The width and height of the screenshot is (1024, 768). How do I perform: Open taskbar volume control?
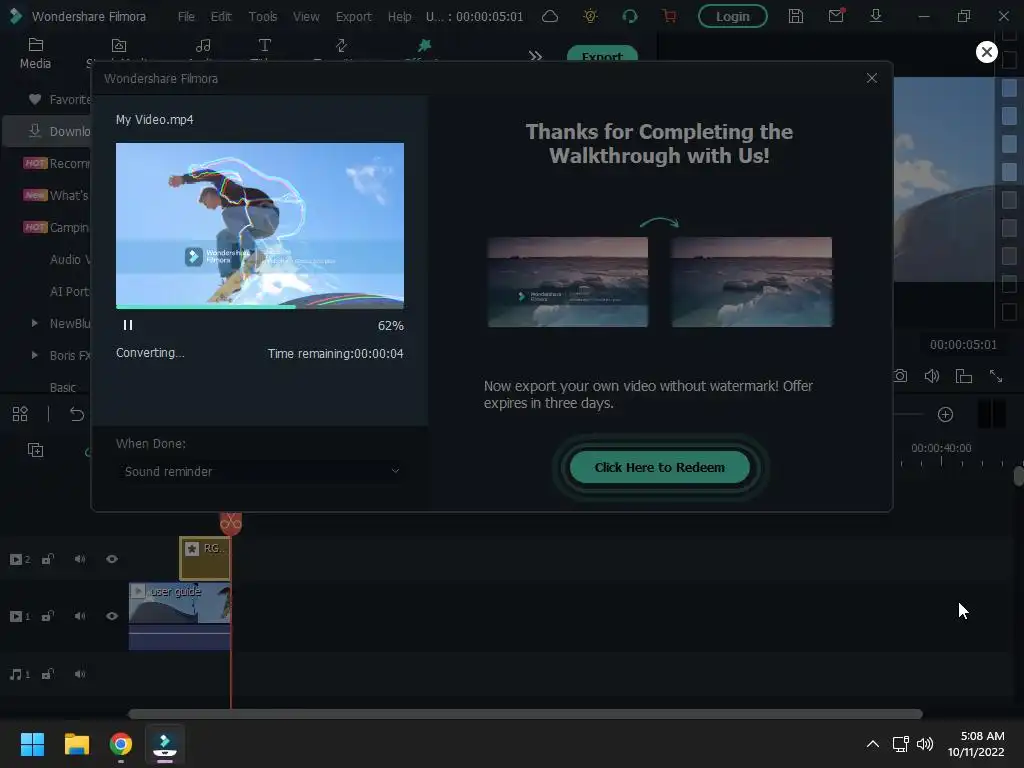pos(925,744)
